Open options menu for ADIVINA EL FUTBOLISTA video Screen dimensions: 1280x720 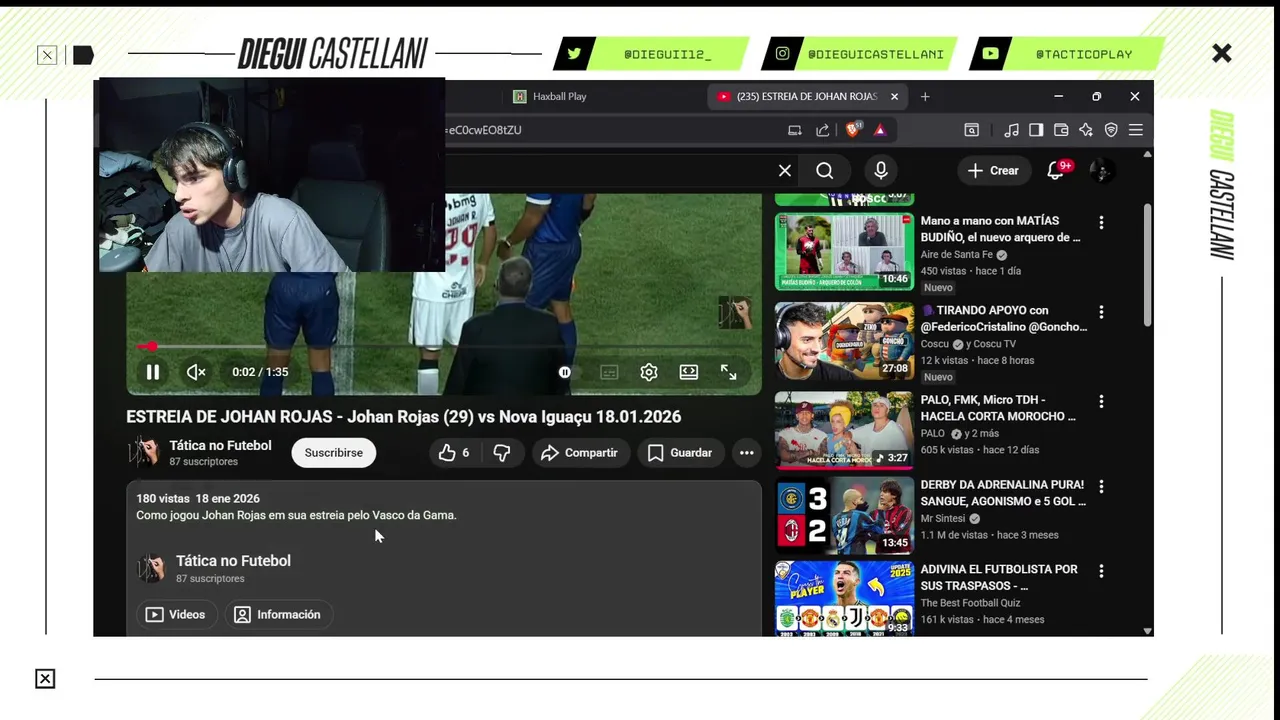(x=1101, y=571)
